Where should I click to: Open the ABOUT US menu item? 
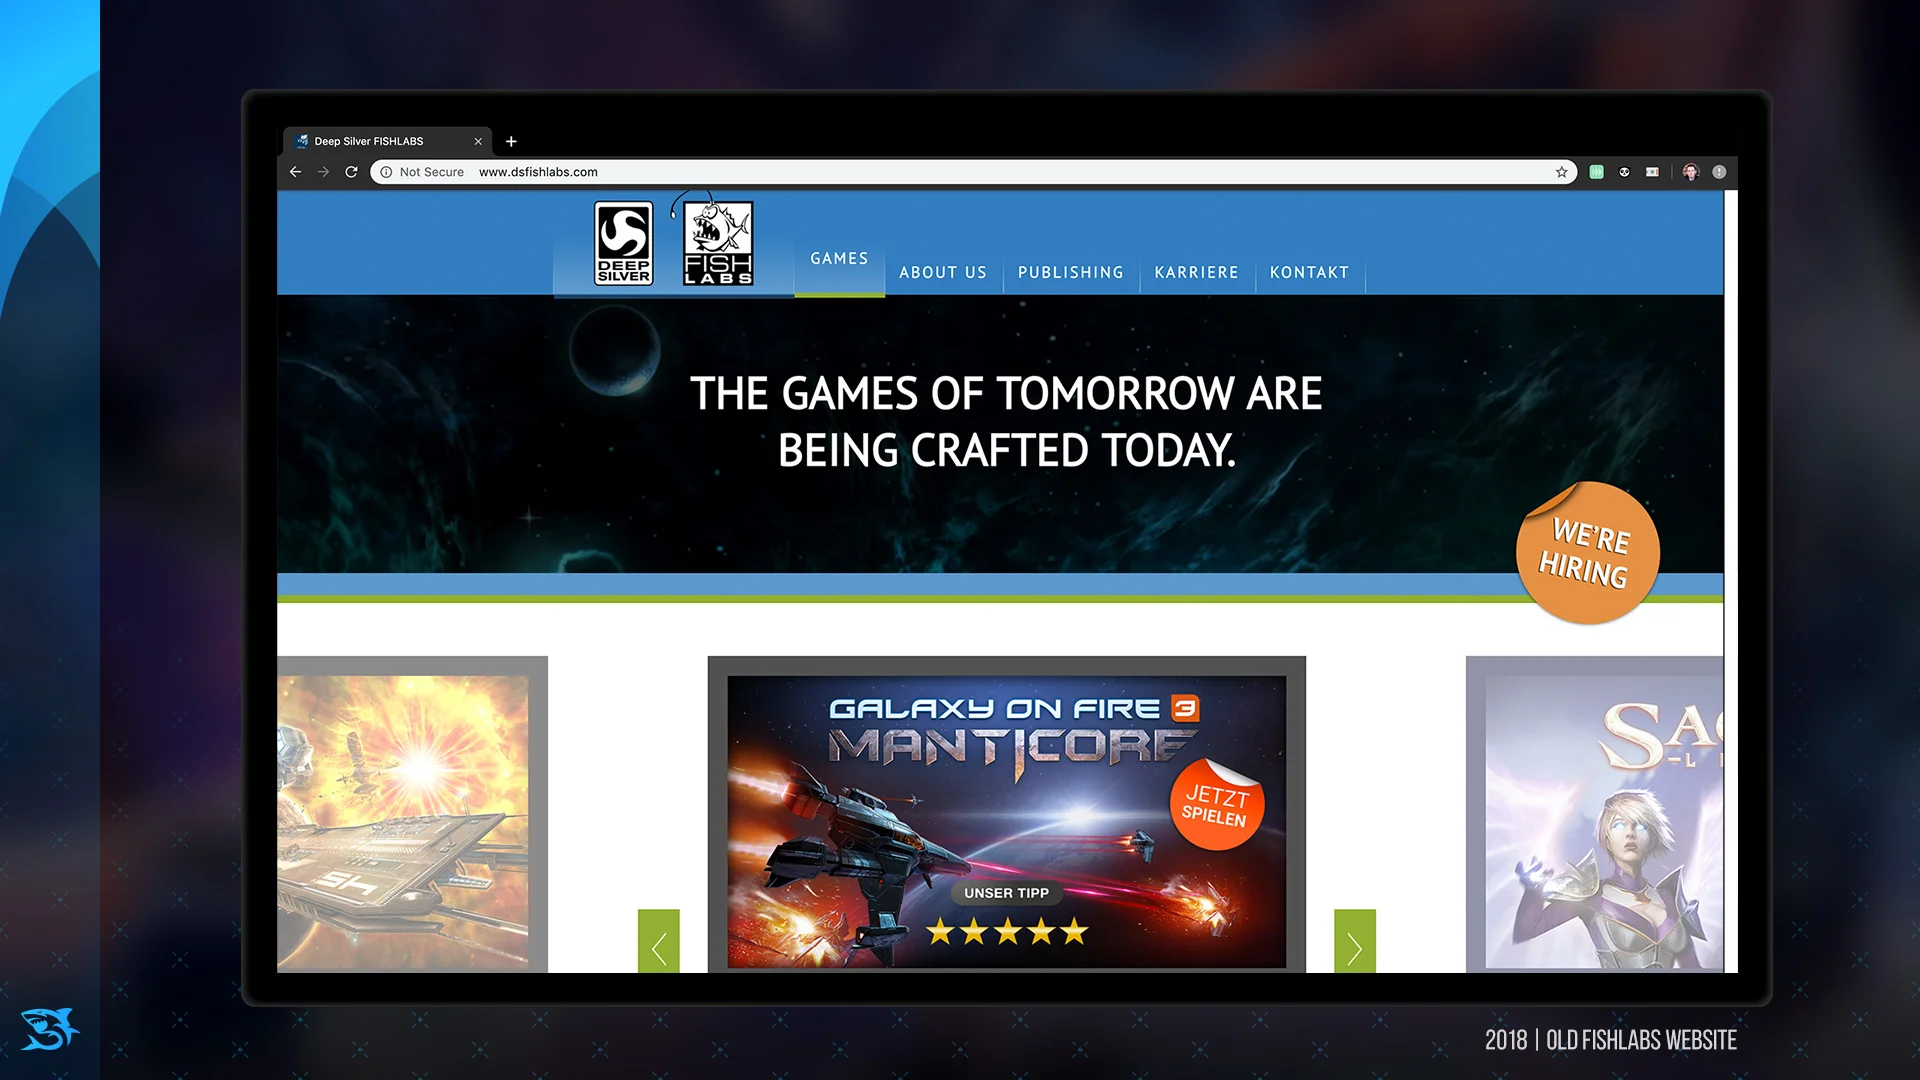click(x=943, y=272)
